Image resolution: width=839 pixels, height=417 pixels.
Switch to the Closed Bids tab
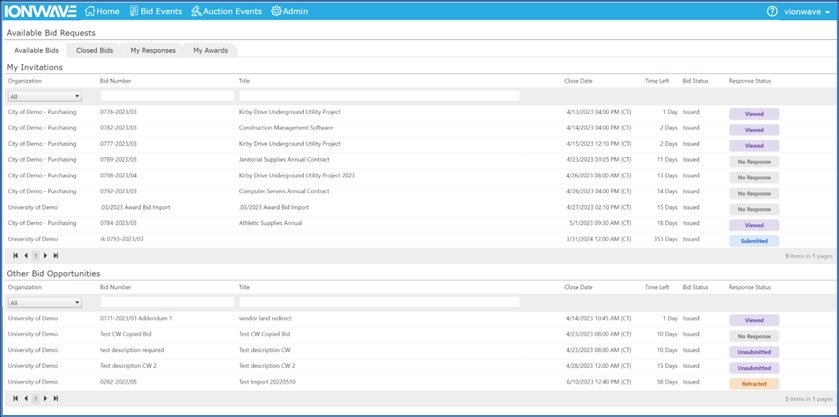(94, 50)
